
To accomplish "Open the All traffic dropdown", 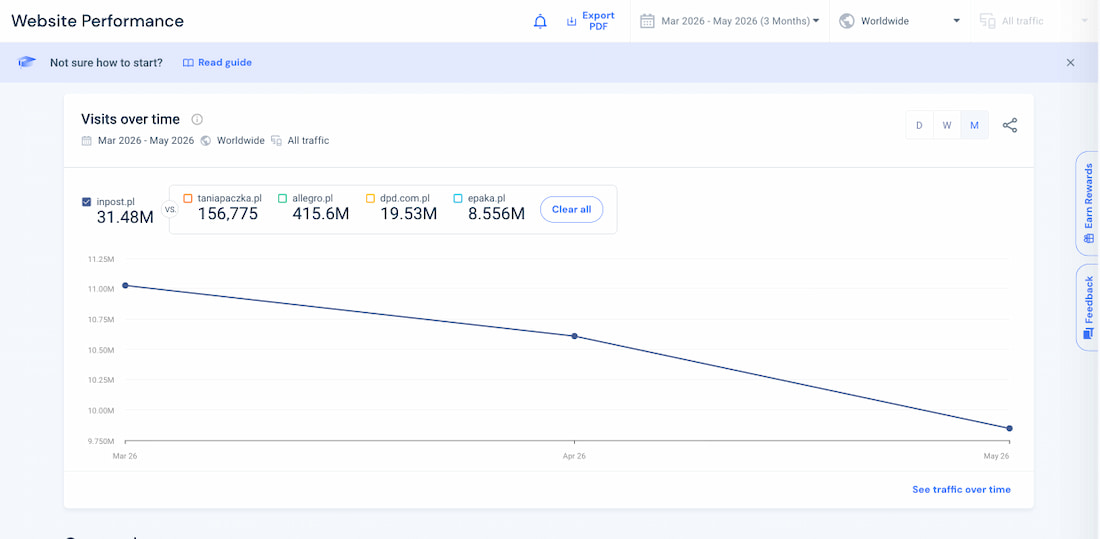I will click(x=1033, y=21).
